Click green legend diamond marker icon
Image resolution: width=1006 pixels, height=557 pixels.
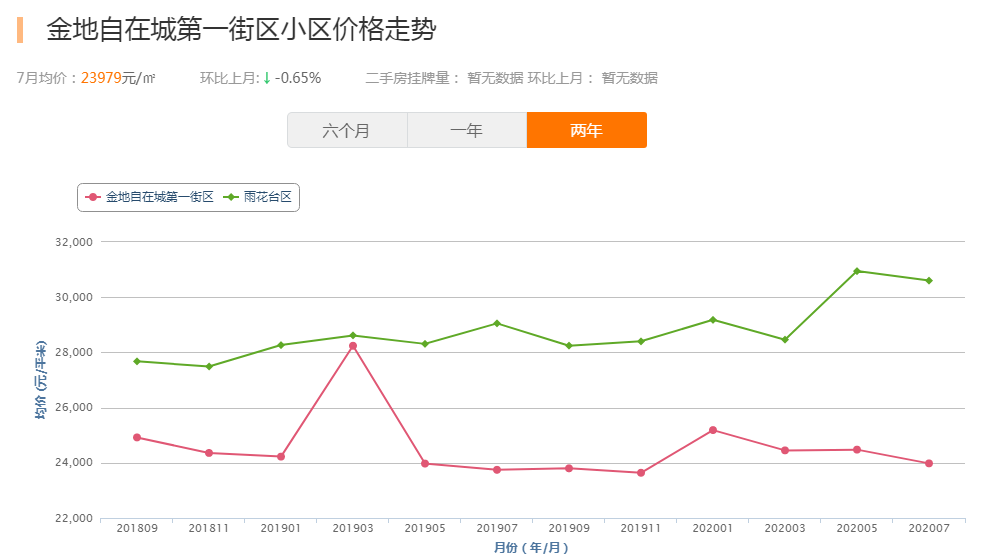230,197
